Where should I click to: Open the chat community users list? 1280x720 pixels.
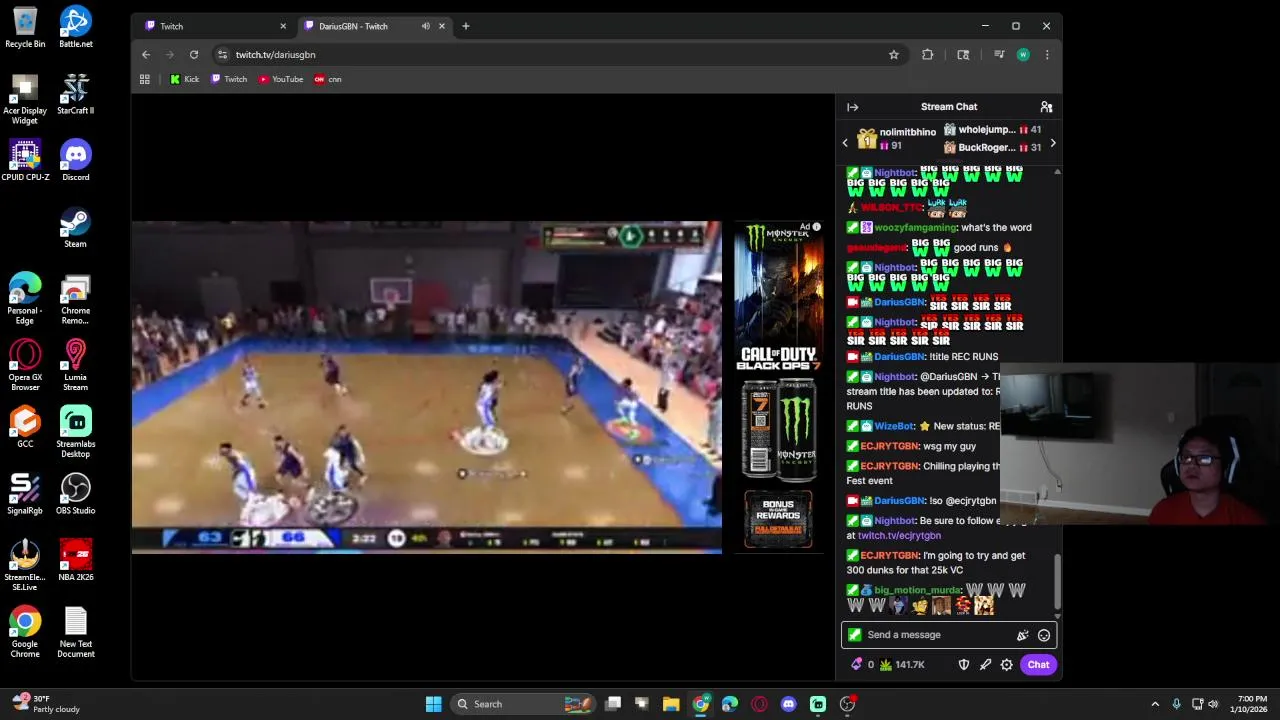(1046, 107)
